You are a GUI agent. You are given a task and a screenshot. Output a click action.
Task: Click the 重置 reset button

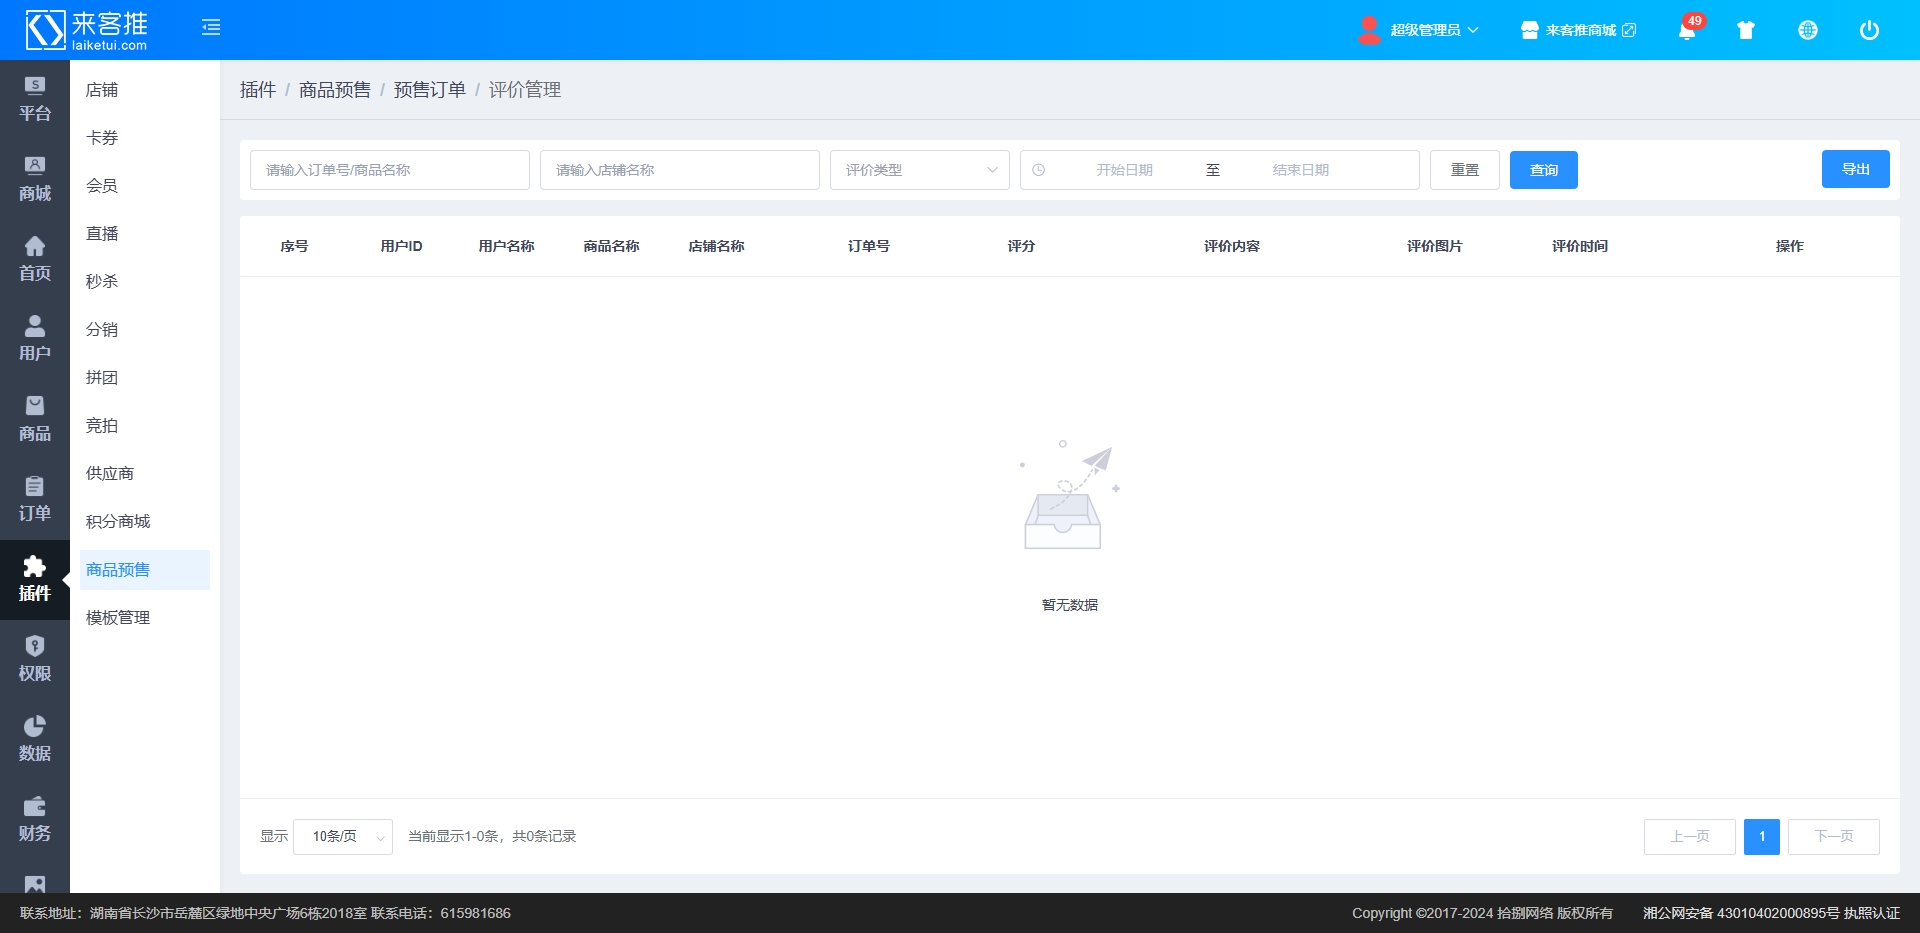[x=1464, y=170]
